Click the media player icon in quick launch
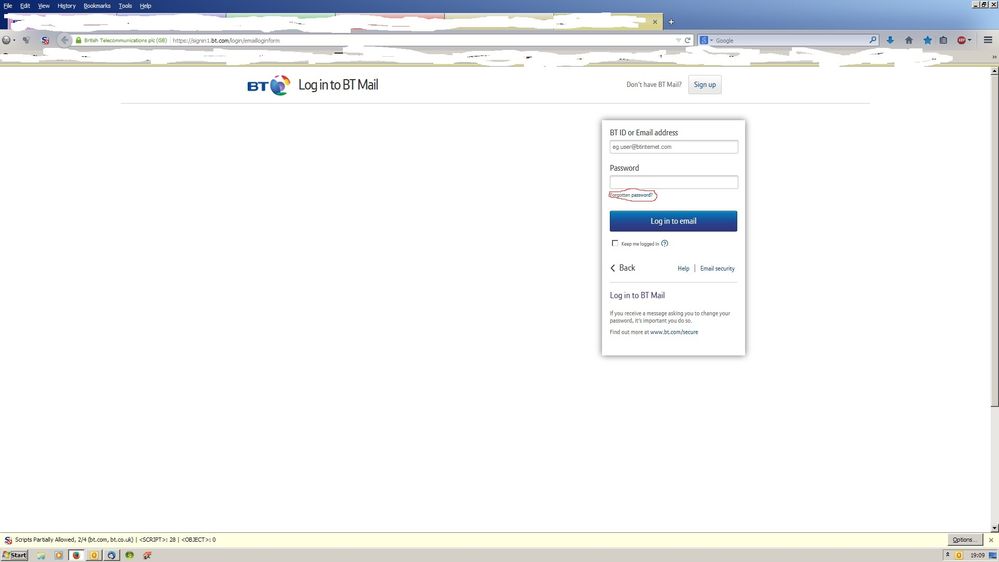999x562 pixels. point(59,555)
